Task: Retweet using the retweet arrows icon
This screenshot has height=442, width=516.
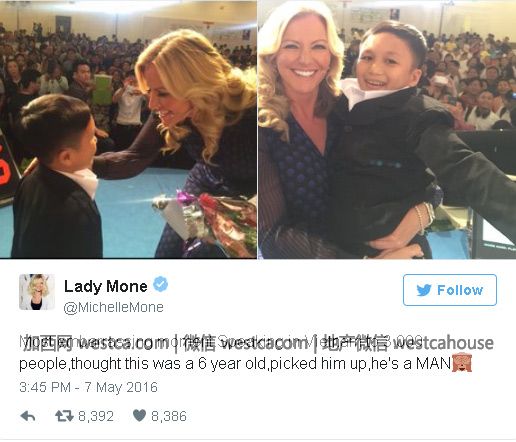Action: [64, 416]
